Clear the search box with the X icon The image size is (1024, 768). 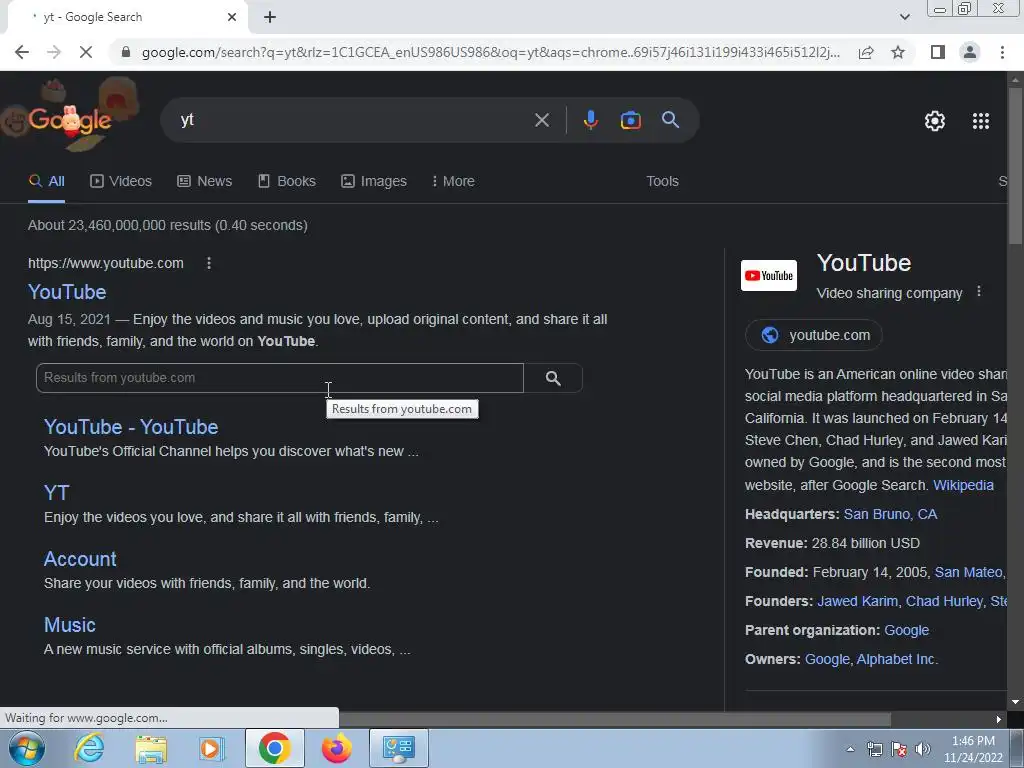click(x=541, y=120)
